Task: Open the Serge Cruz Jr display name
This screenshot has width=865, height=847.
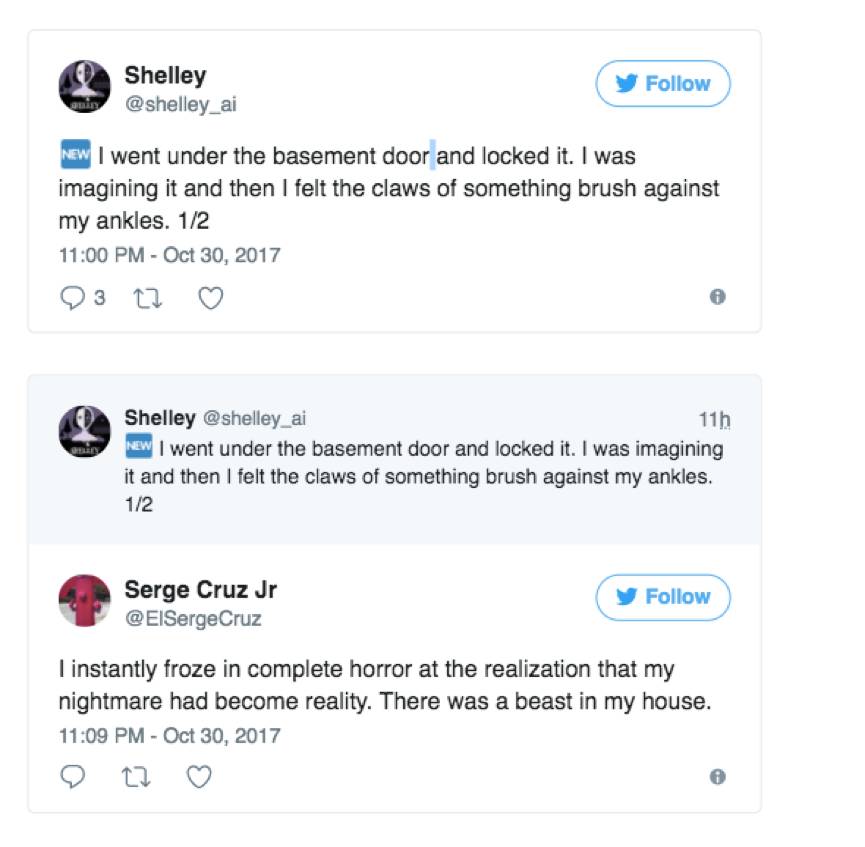Action: (200, 590)
